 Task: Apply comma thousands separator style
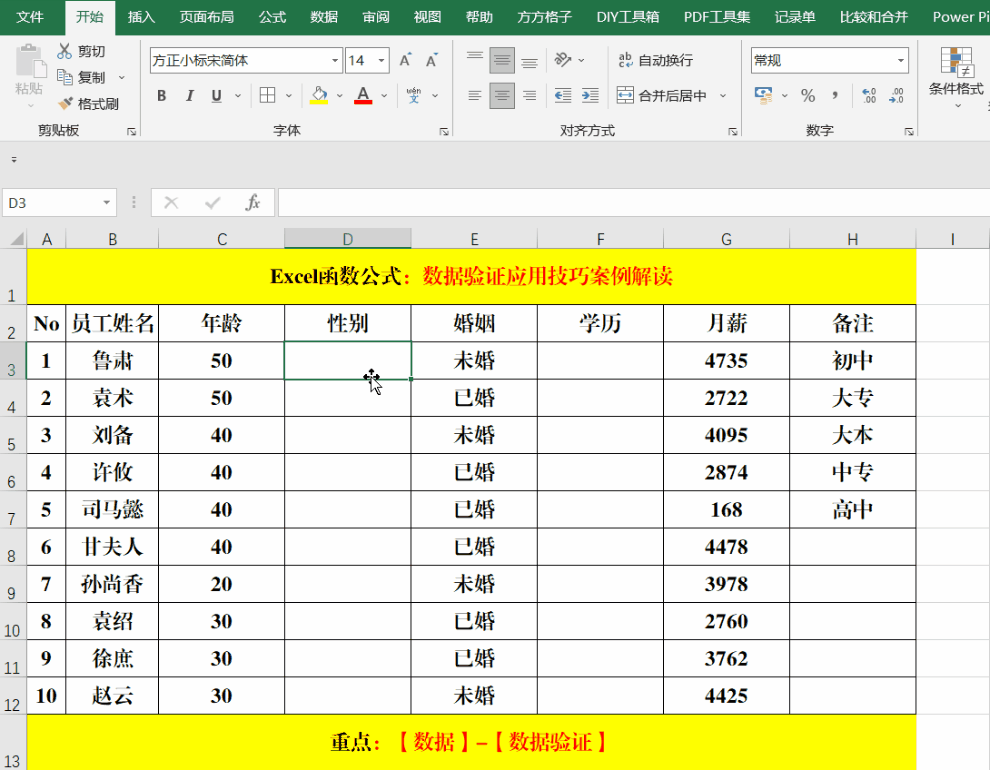pyautogui.click(x=835, y=96)
